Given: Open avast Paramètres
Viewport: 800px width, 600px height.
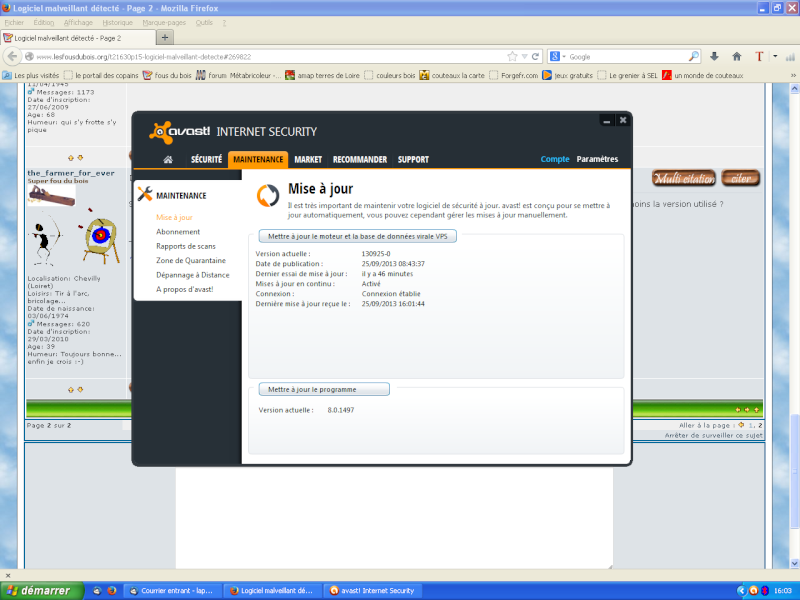Looking at the screenshot, I should pyautogui.click(x=597, y=159).
